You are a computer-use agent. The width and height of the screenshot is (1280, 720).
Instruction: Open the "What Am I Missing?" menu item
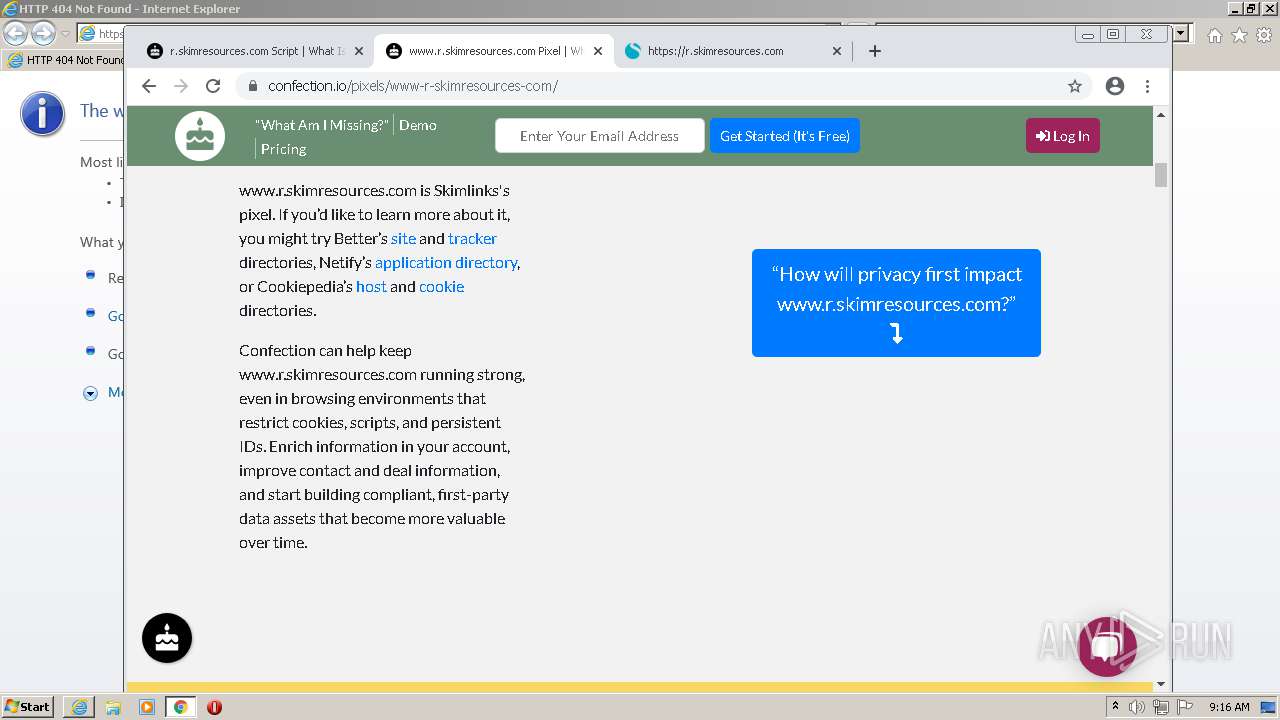[322, 125]
